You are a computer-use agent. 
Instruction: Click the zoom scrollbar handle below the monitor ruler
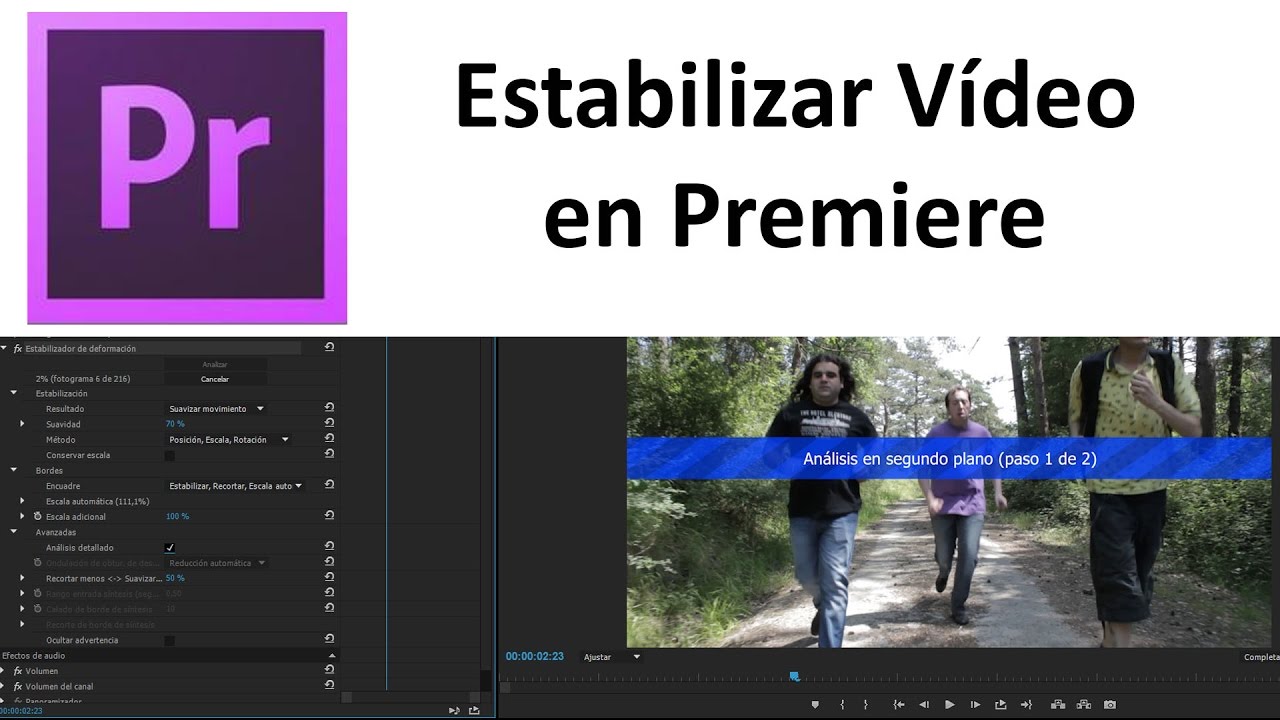pyautogui.click(x=505, y=687)
